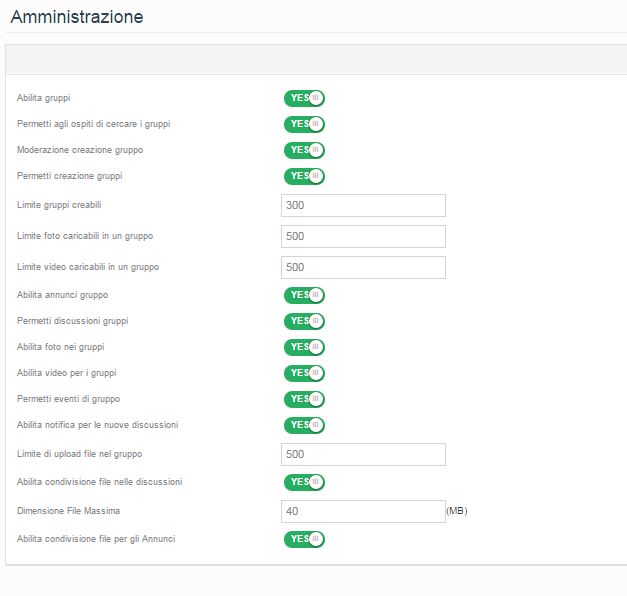Click the Amministrazione page heading
This screenshot has width=627, height=596.
pos(77,17)
